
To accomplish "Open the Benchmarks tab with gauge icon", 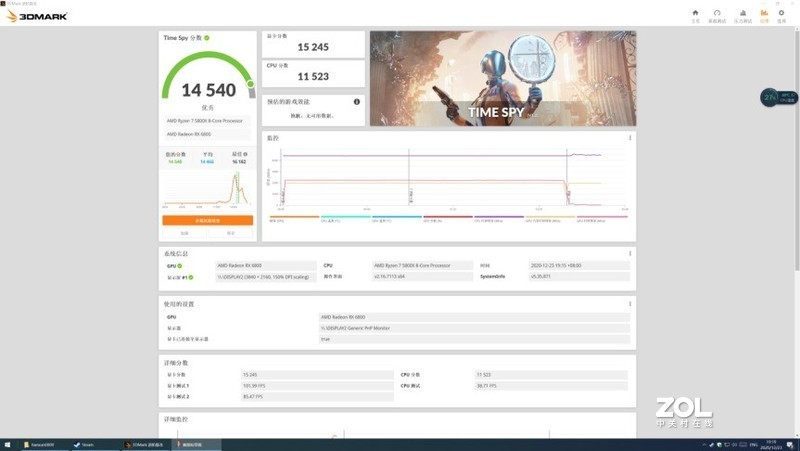I will pyautogui.click(x=717, y=16).
